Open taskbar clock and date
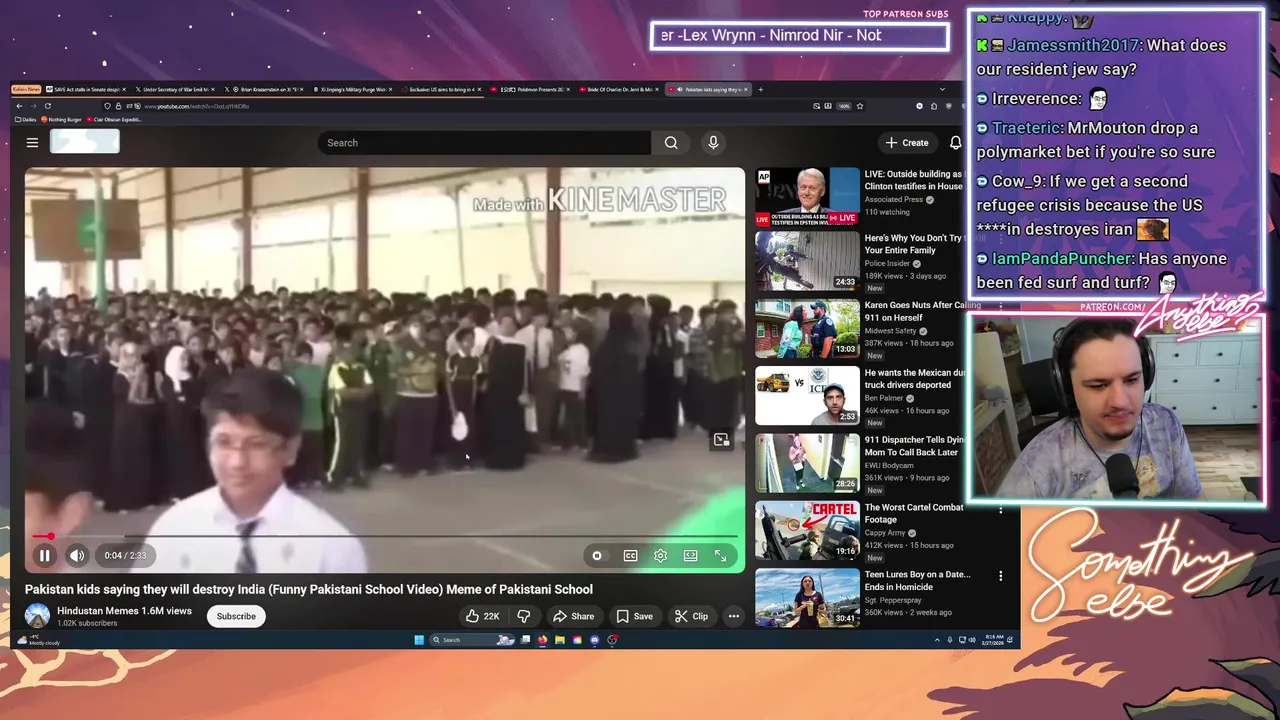This screenshot has width=1280, height=720. [993, 640]
